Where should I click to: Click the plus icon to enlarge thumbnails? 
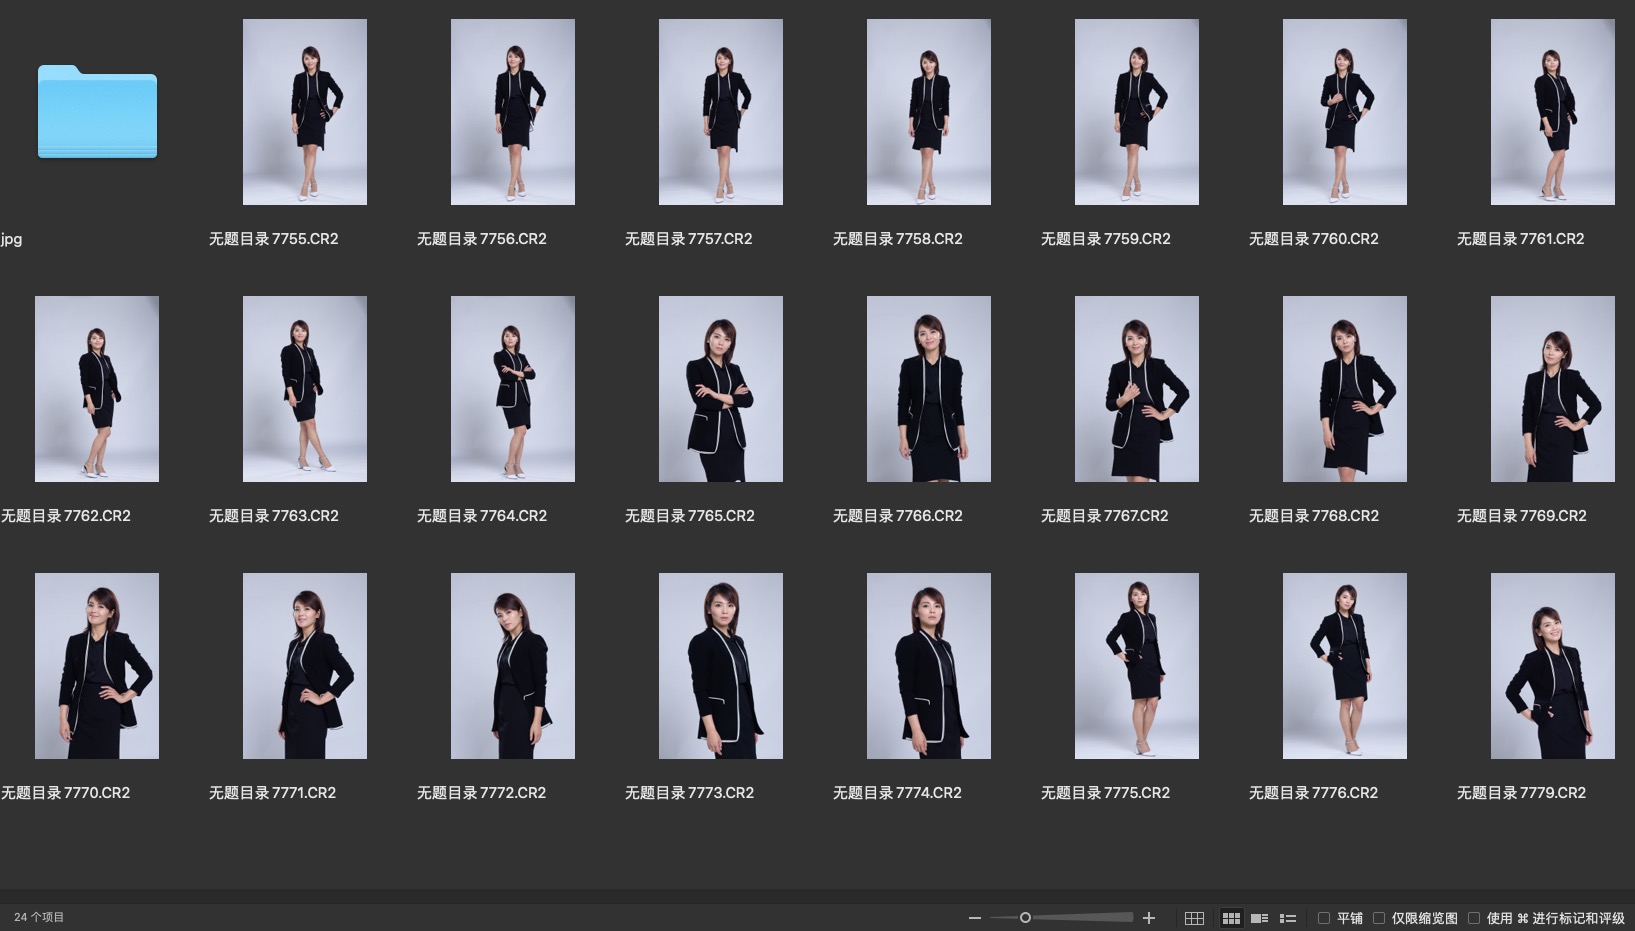pyautogui.click(x=1149, y=918)
